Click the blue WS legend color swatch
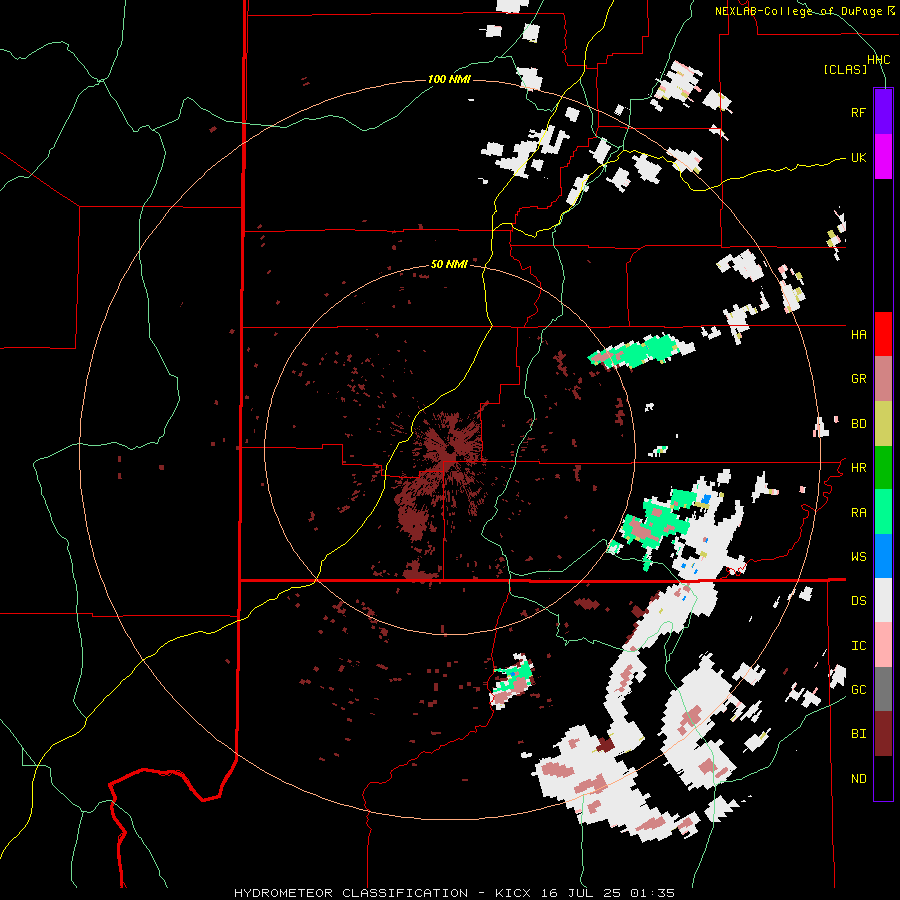 [883, 556]
